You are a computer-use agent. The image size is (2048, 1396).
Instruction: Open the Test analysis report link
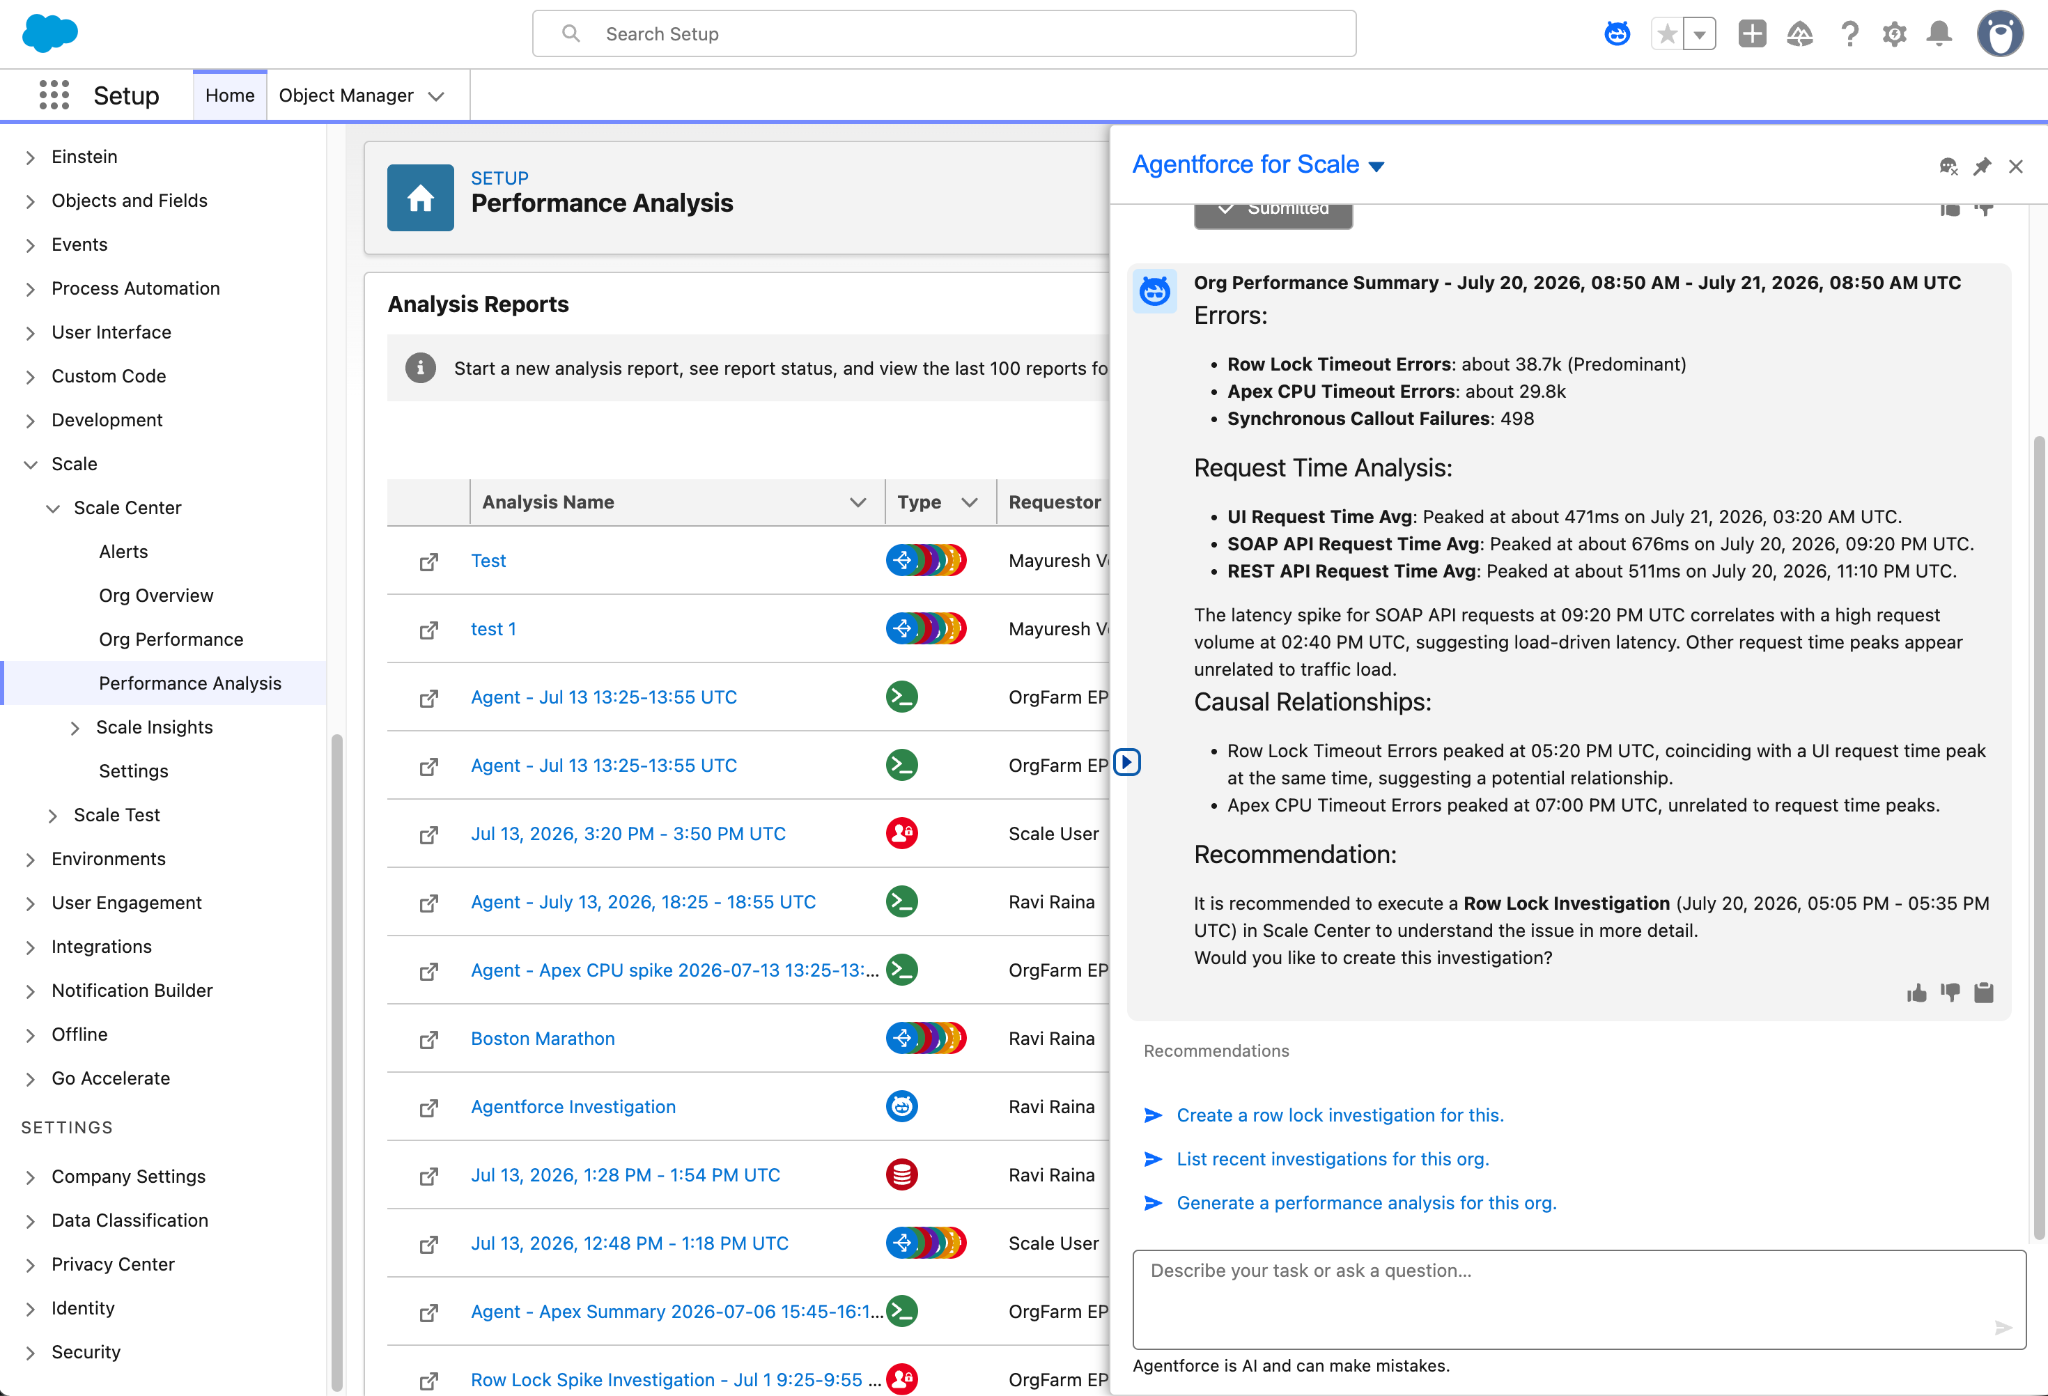point(488,561)
